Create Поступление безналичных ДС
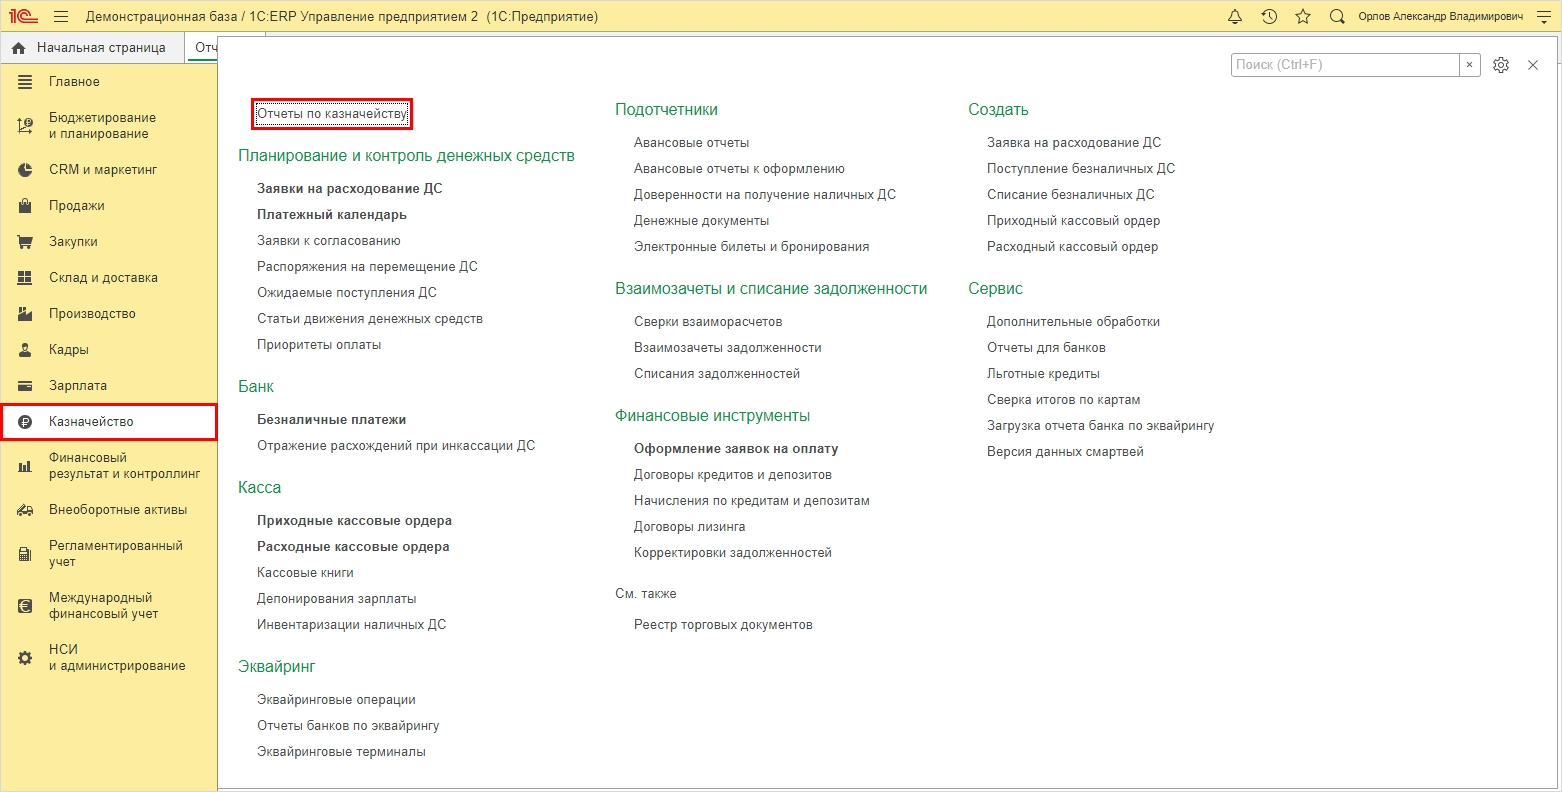The image size is (1562, 792). click(1081, 169)
